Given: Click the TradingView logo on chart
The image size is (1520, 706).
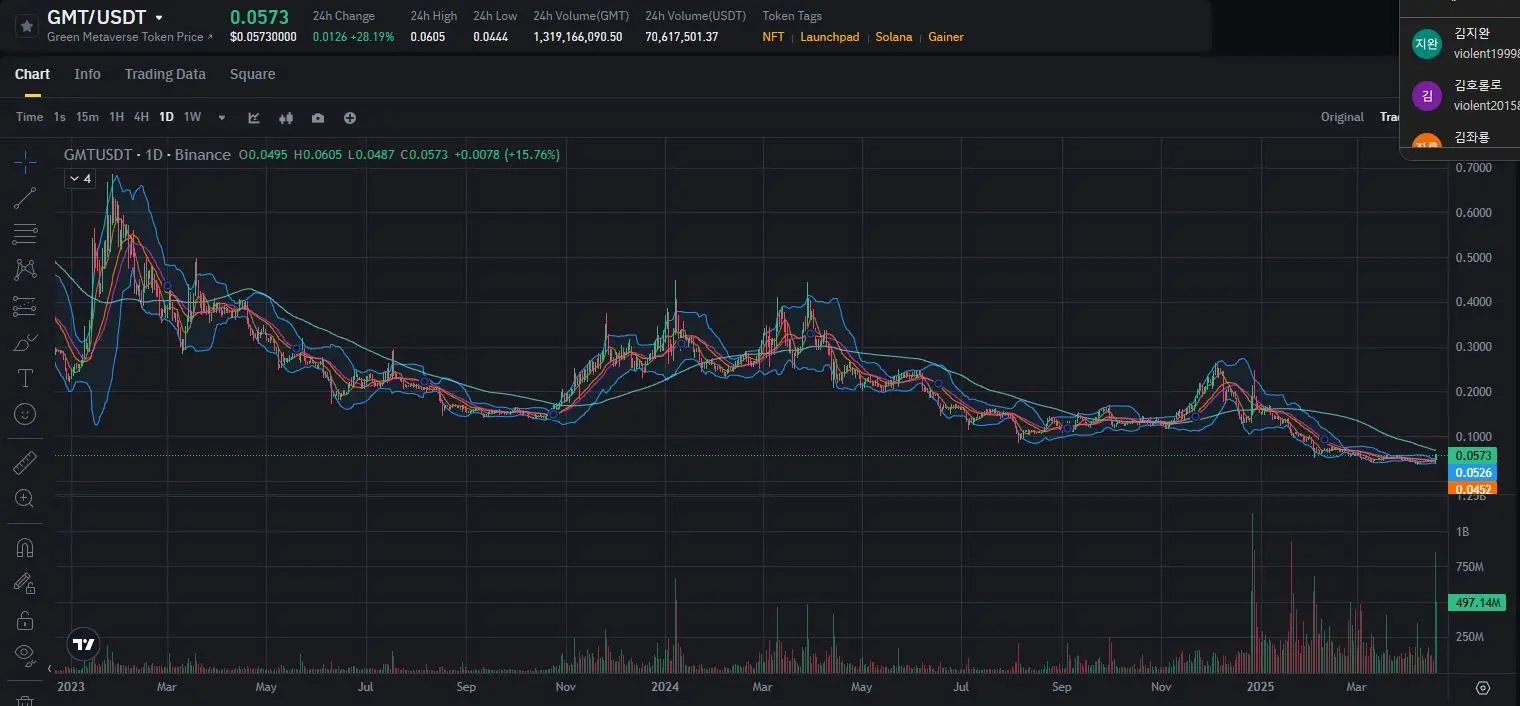Looking at the screenshot, I should click(84, 644).
